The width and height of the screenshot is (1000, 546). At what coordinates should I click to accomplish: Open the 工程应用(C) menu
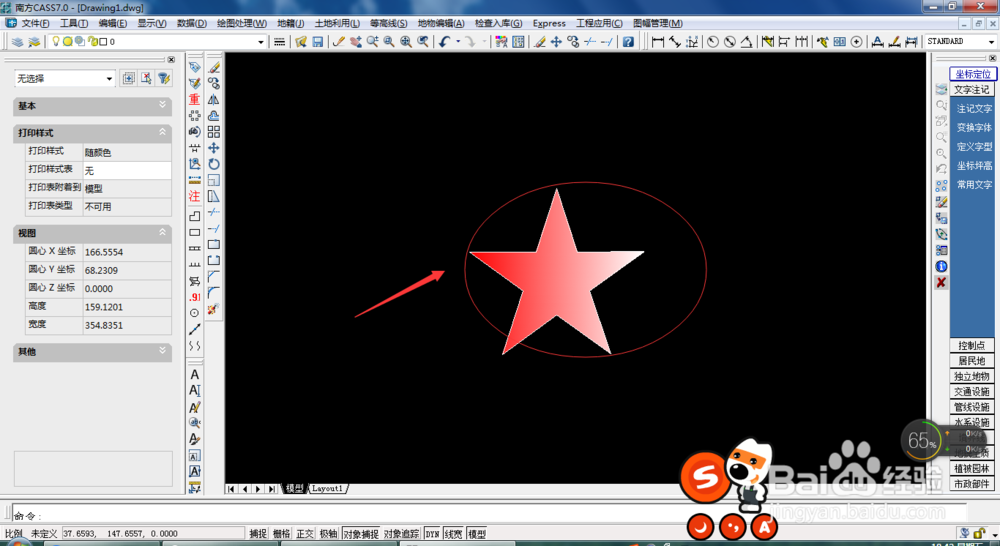[x=599, y=24]
